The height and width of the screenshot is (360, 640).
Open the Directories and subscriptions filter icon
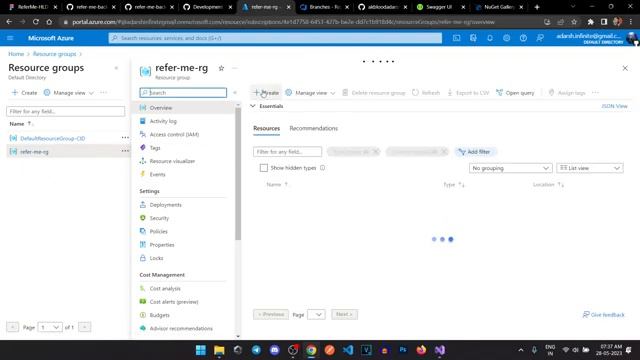coord(473,38)
